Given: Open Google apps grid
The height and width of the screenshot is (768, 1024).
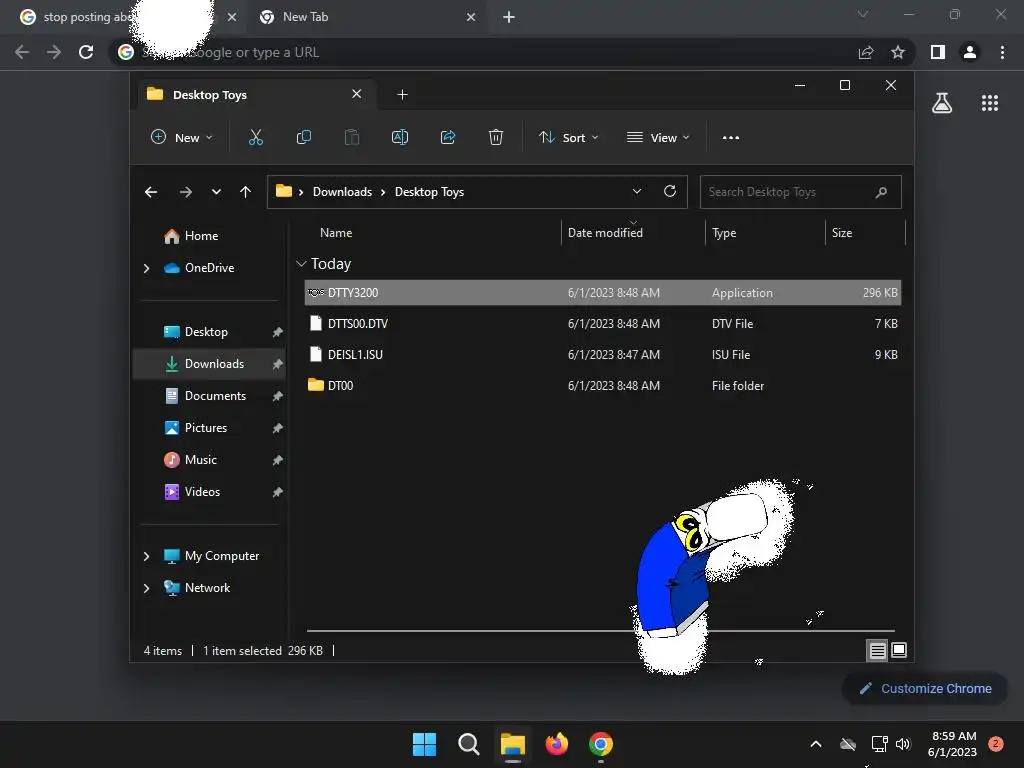Looking at the screenshot, I should coord(990,103).
